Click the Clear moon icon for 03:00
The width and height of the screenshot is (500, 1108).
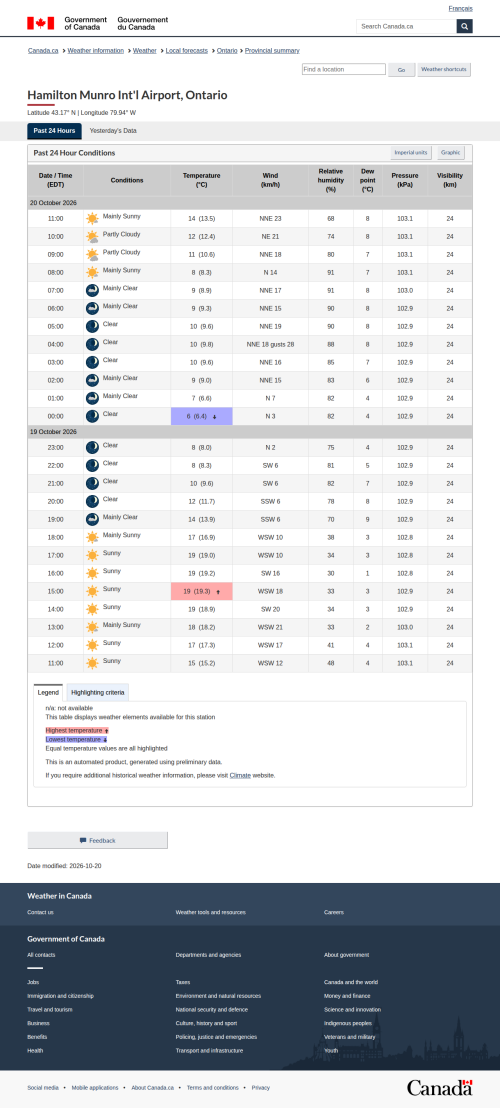pos(93,363)
